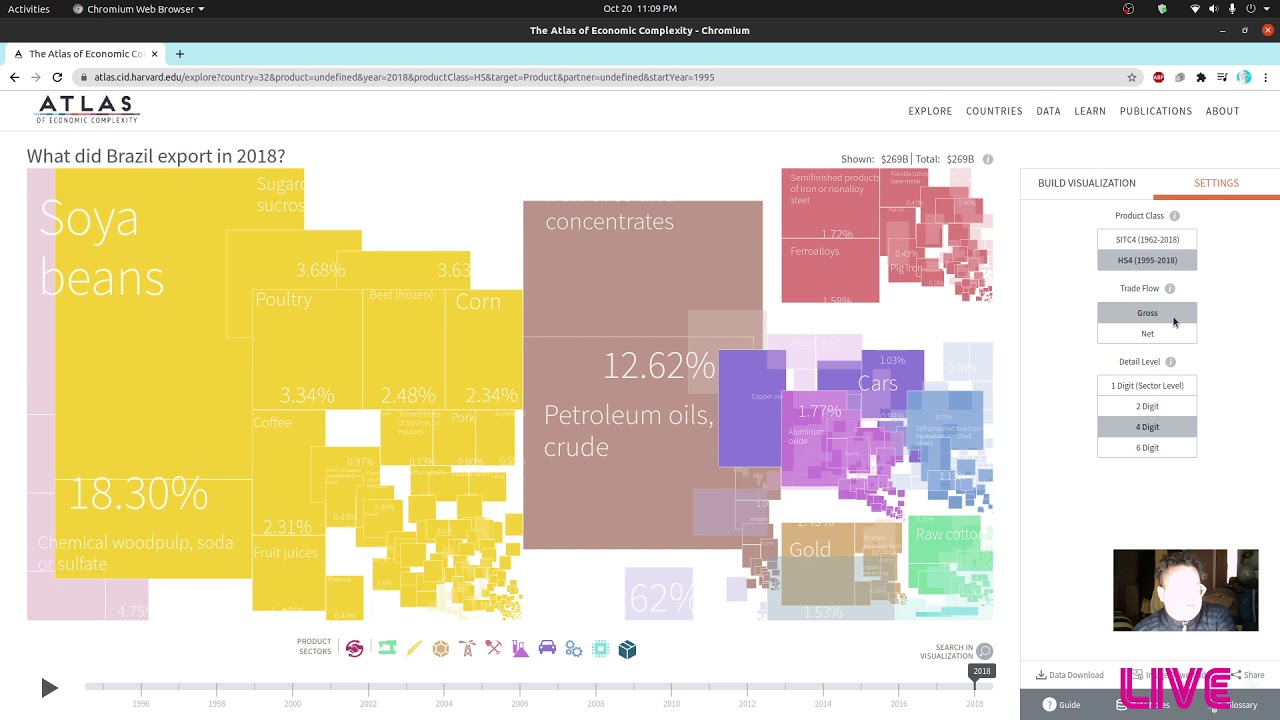Click Detail Level info icon
Viewport: 1280px width, 720px height.
[x=1171, y=362]
